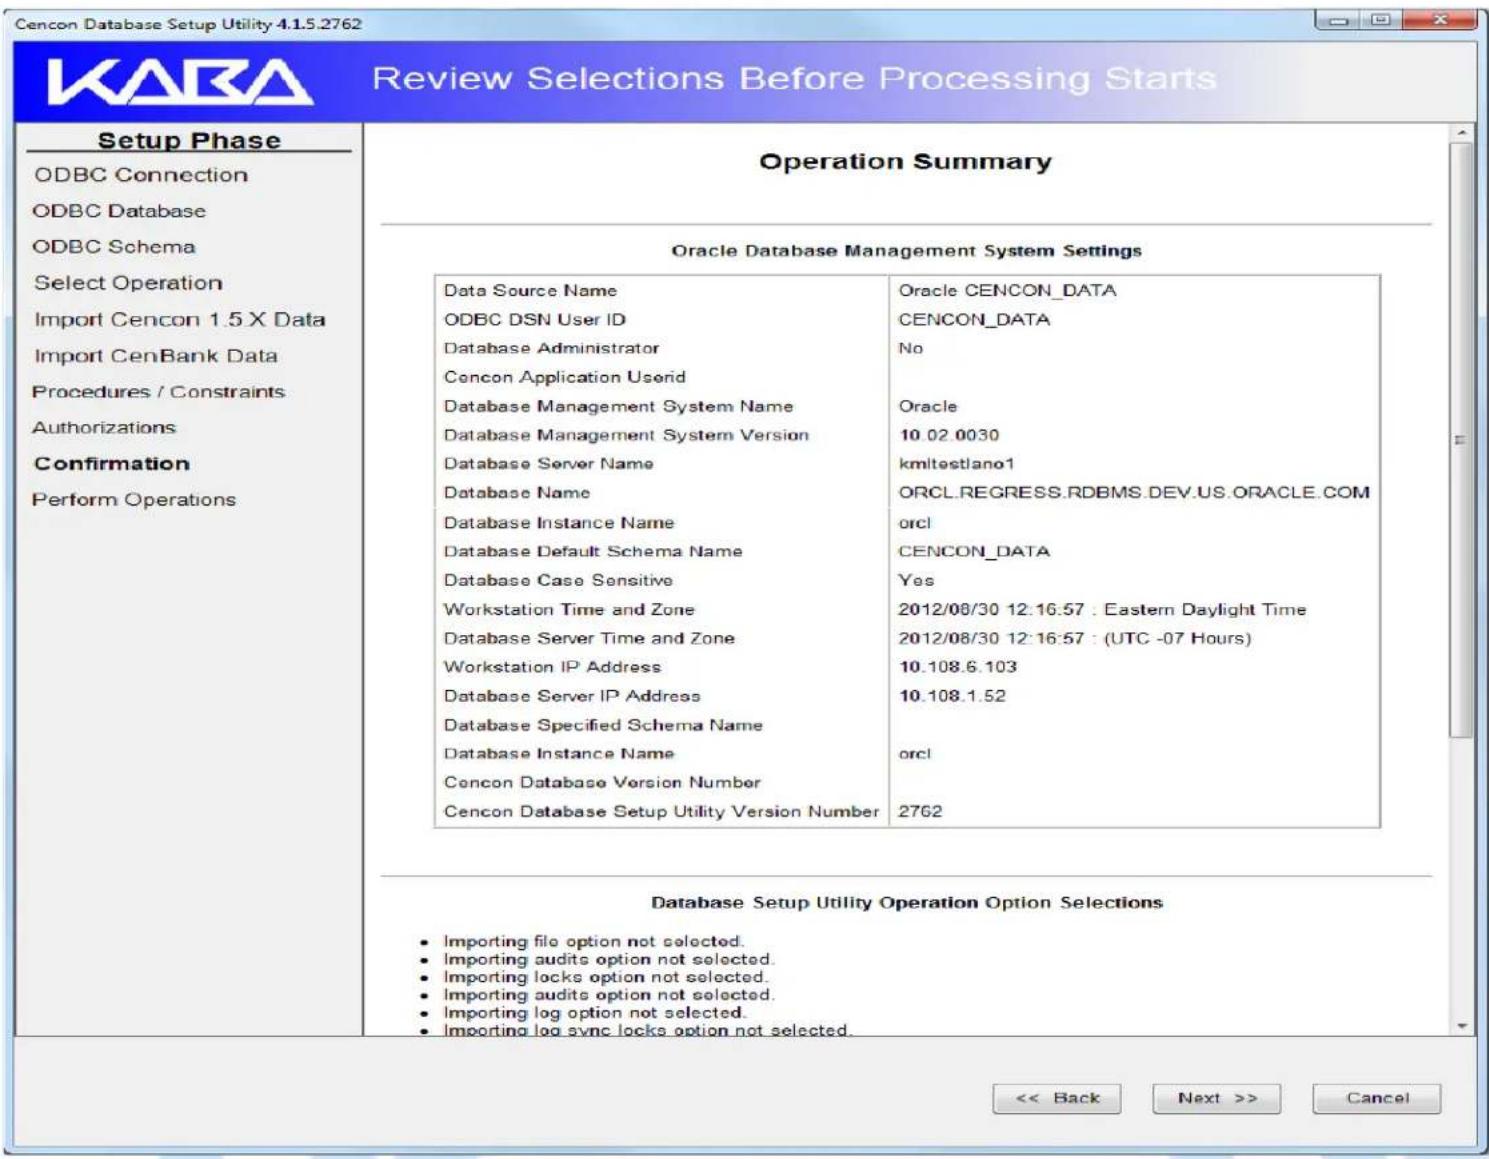
Task: Open the ODBC Database phase
Action: click(x=119, y=211)
